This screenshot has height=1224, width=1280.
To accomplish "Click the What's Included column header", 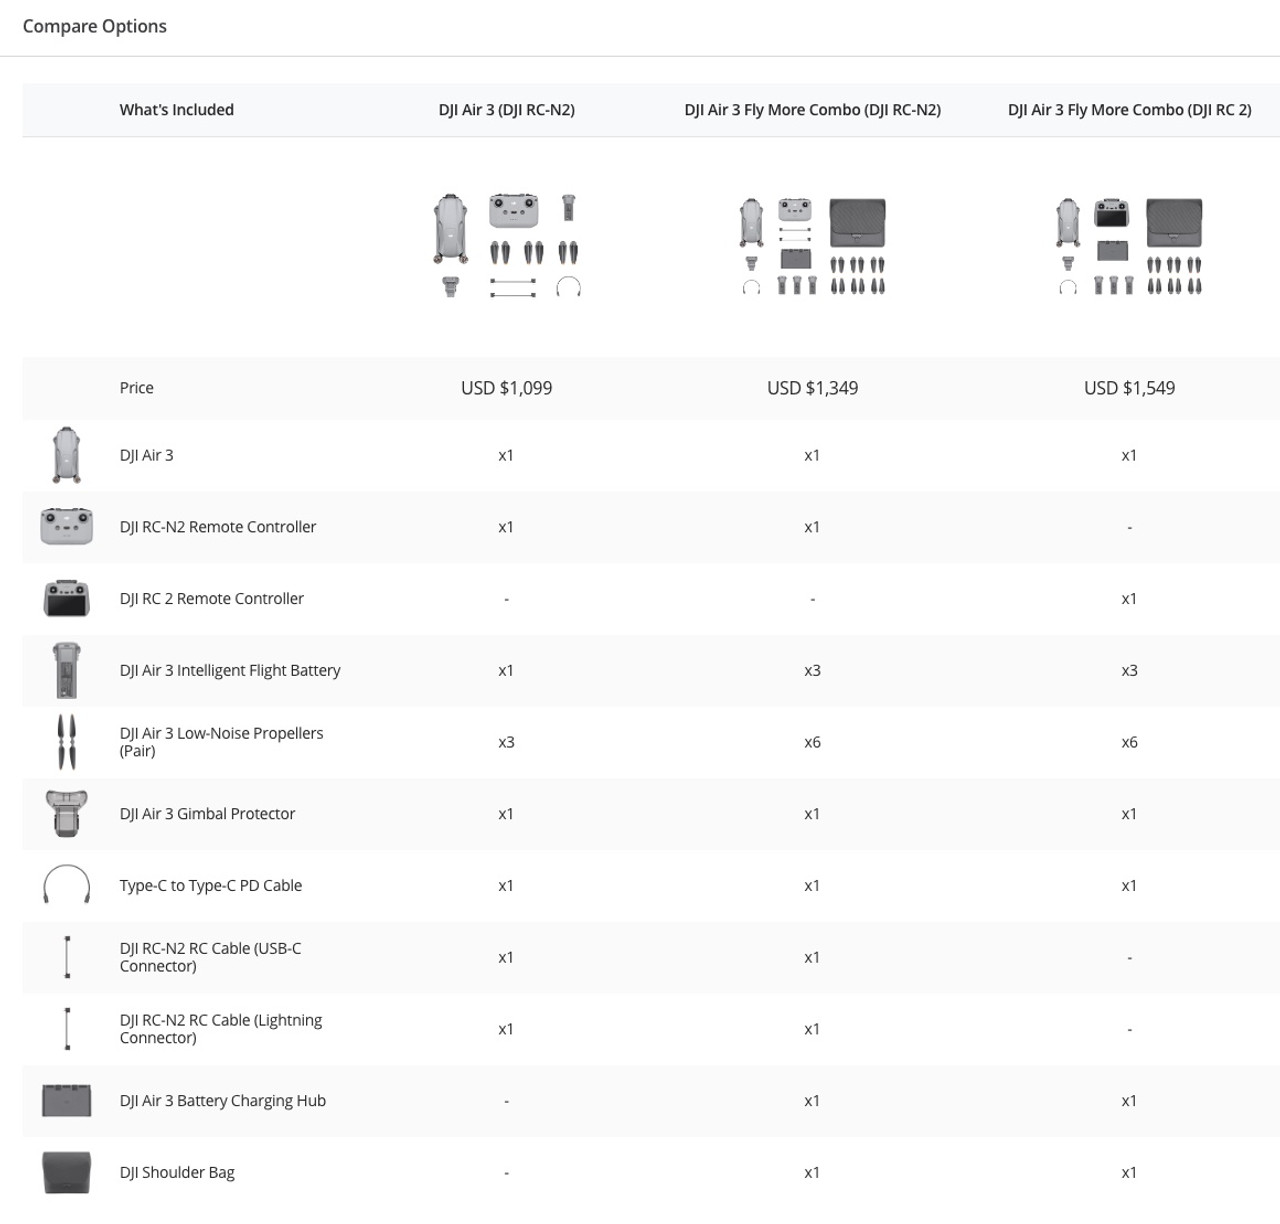I will tap(177, 110).
